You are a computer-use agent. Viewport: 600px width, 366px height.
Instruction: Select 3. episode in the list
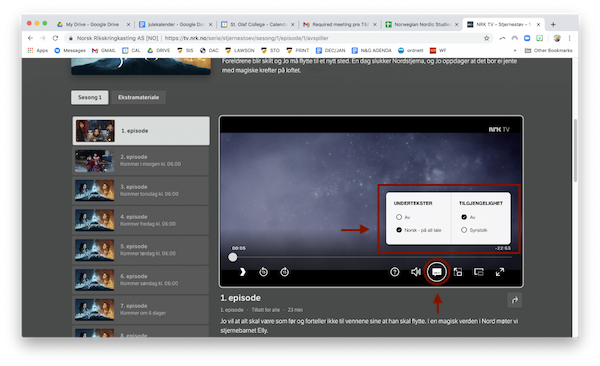[141, 190]
